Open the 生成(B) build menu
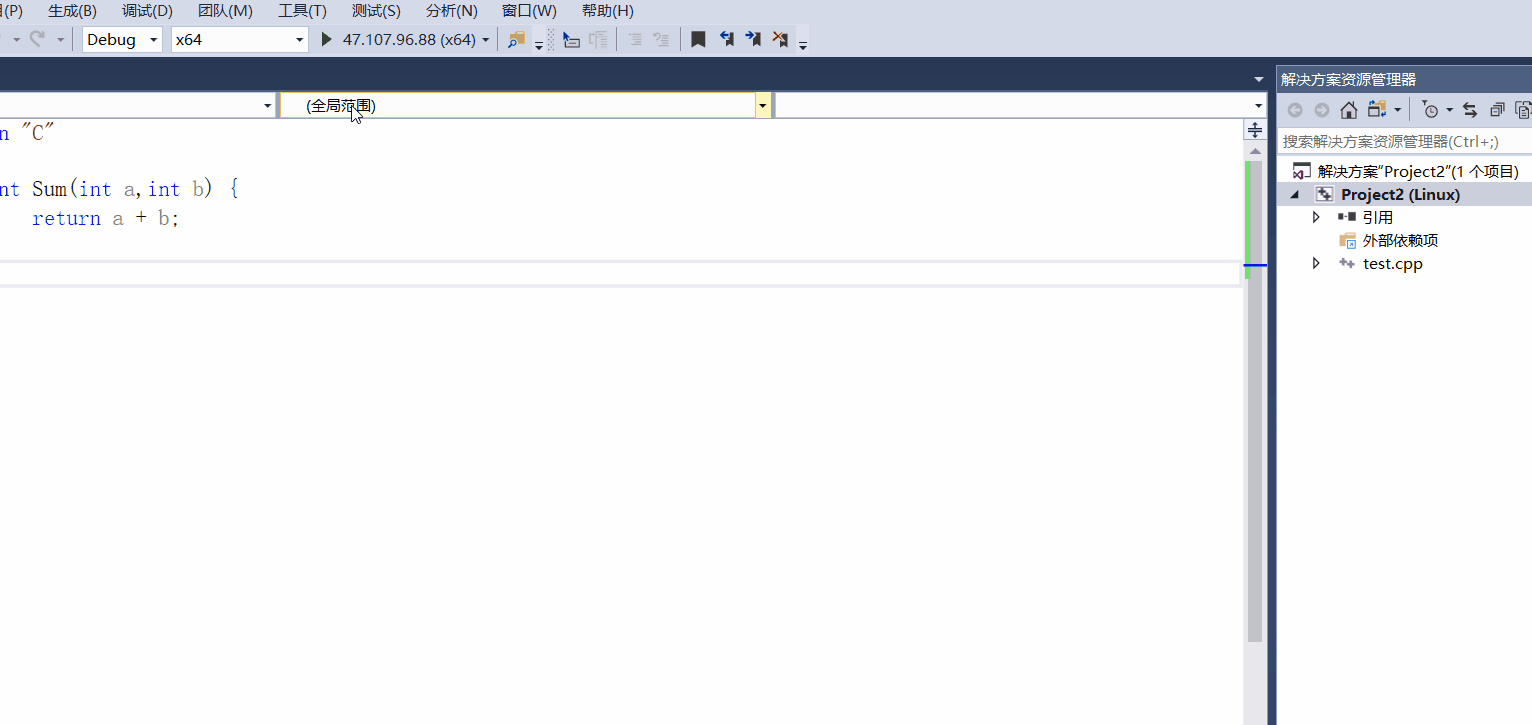Screen dimensions: 1532x725 tap(73, 11)
